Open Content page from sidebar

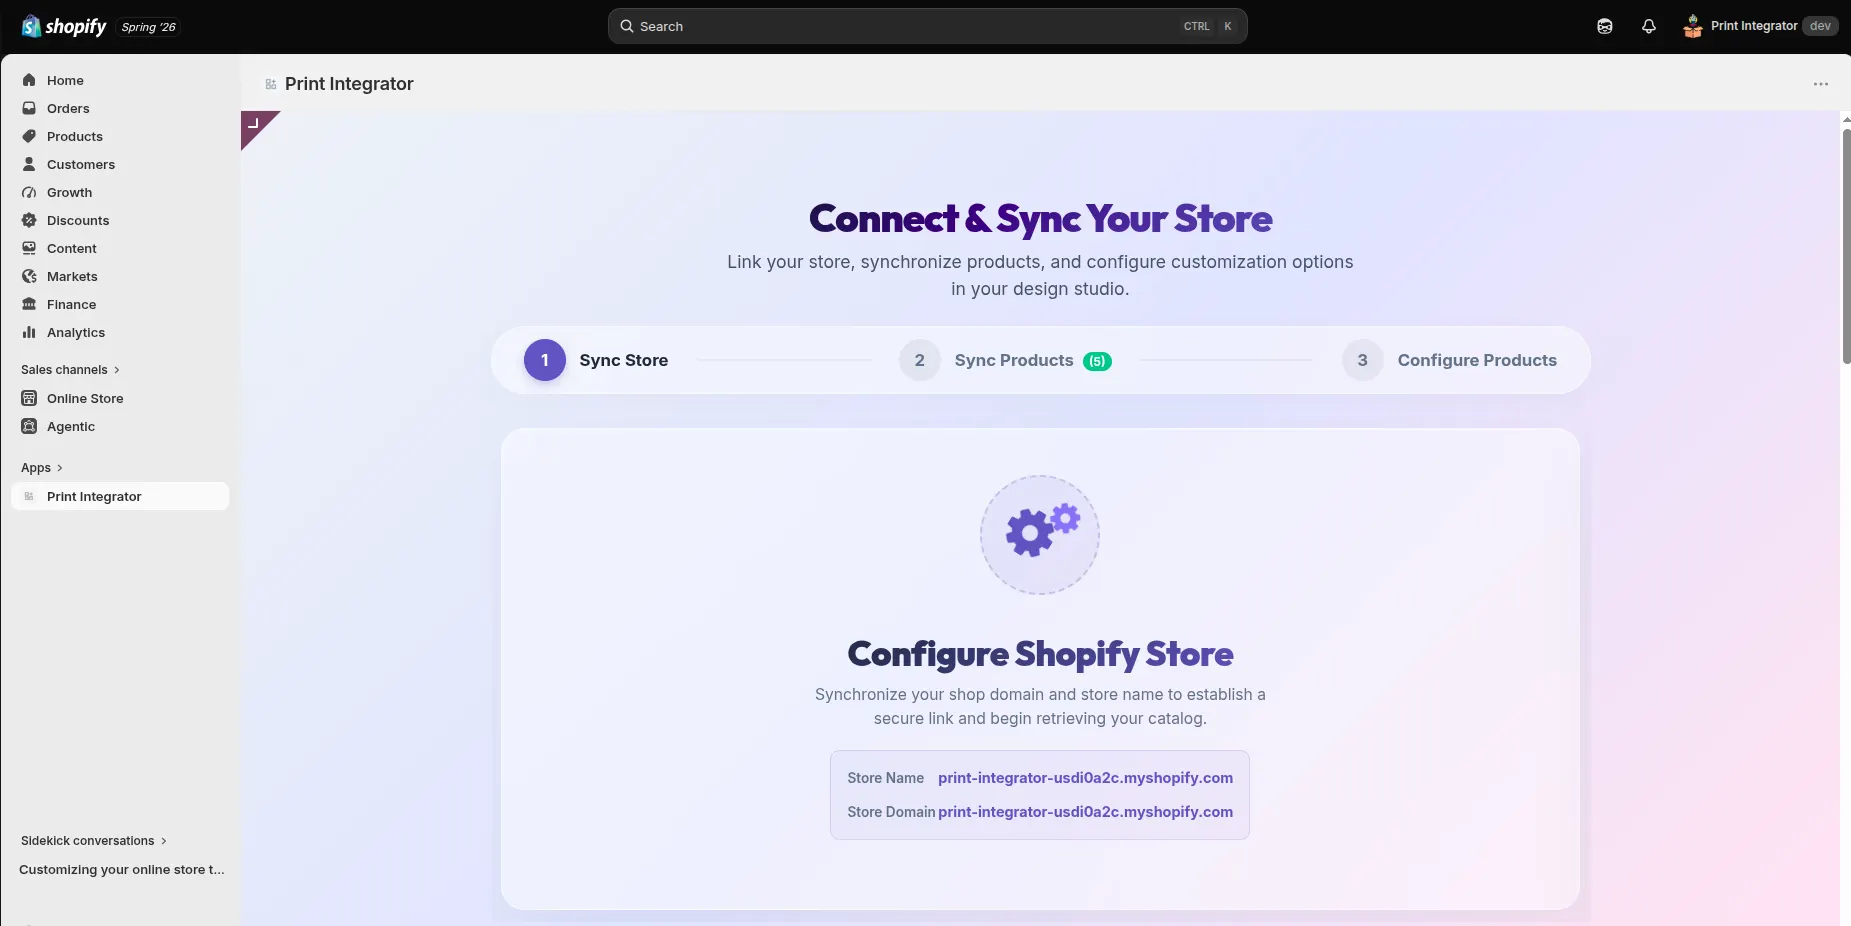pos(120,248)
